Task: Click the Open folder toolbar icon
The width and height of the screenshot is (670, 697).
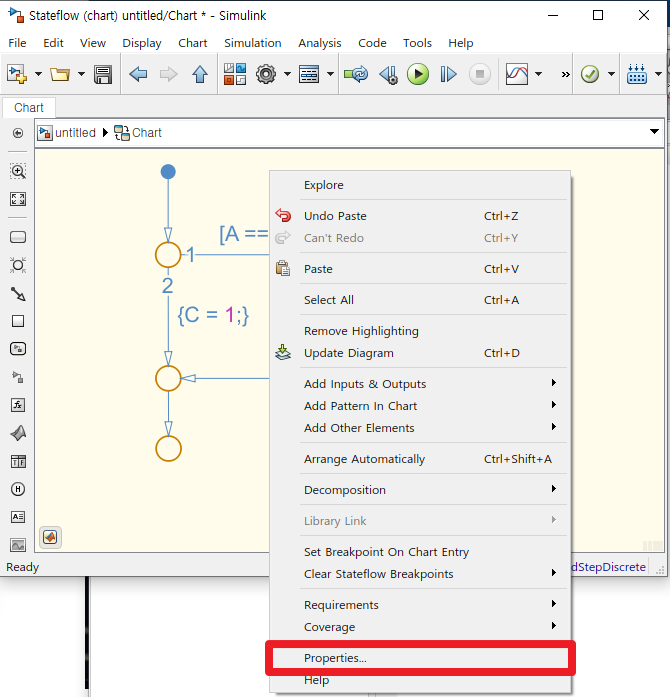Action: coord(60,74)
